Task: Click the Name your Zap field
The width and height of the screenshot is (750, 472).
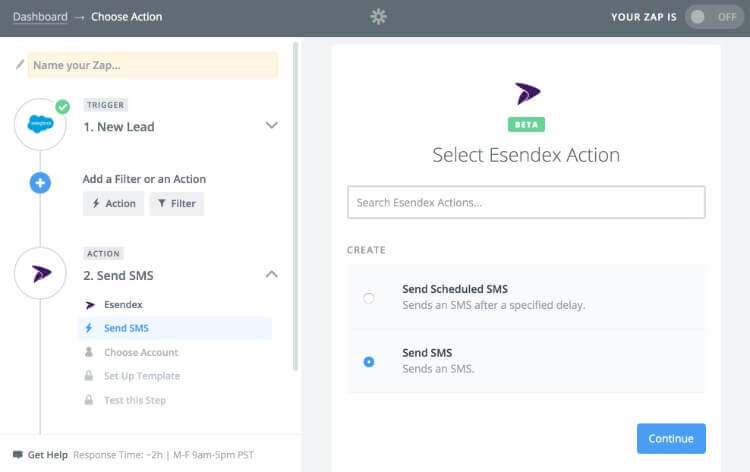Action: coord(153,65)
